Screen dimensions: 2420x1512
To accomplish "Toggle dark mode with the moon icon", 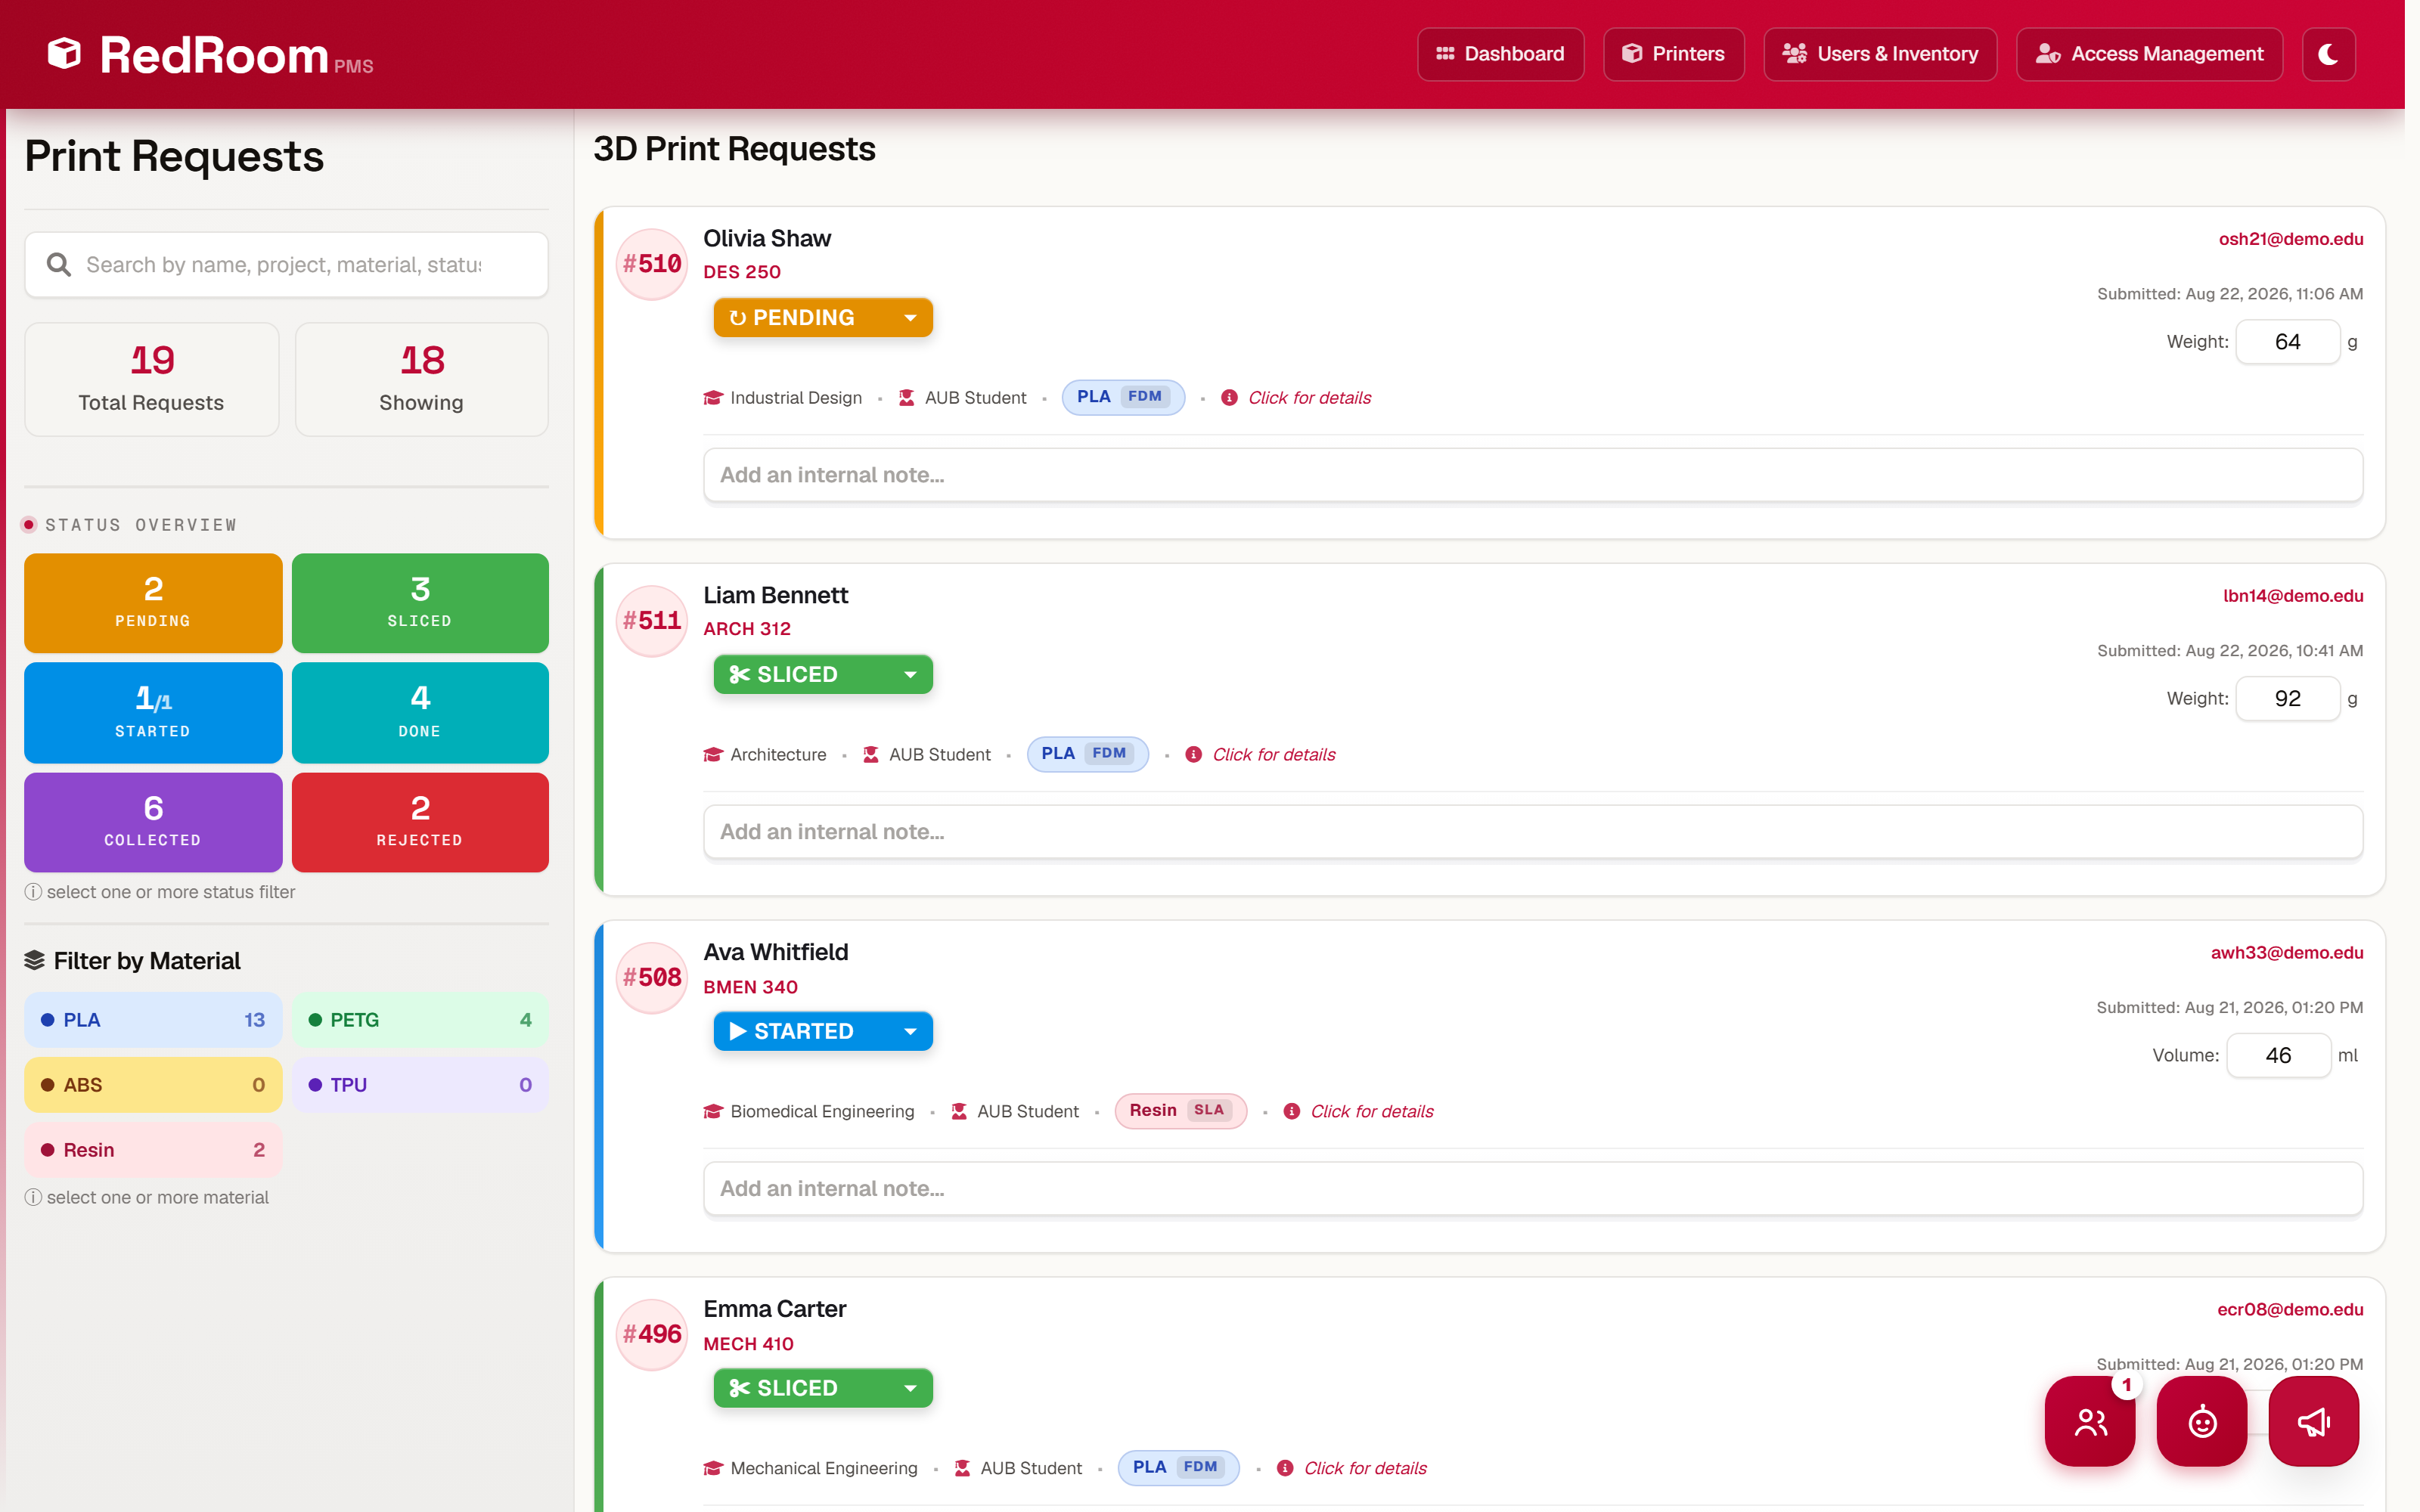I will click(x=2329, y=54).
